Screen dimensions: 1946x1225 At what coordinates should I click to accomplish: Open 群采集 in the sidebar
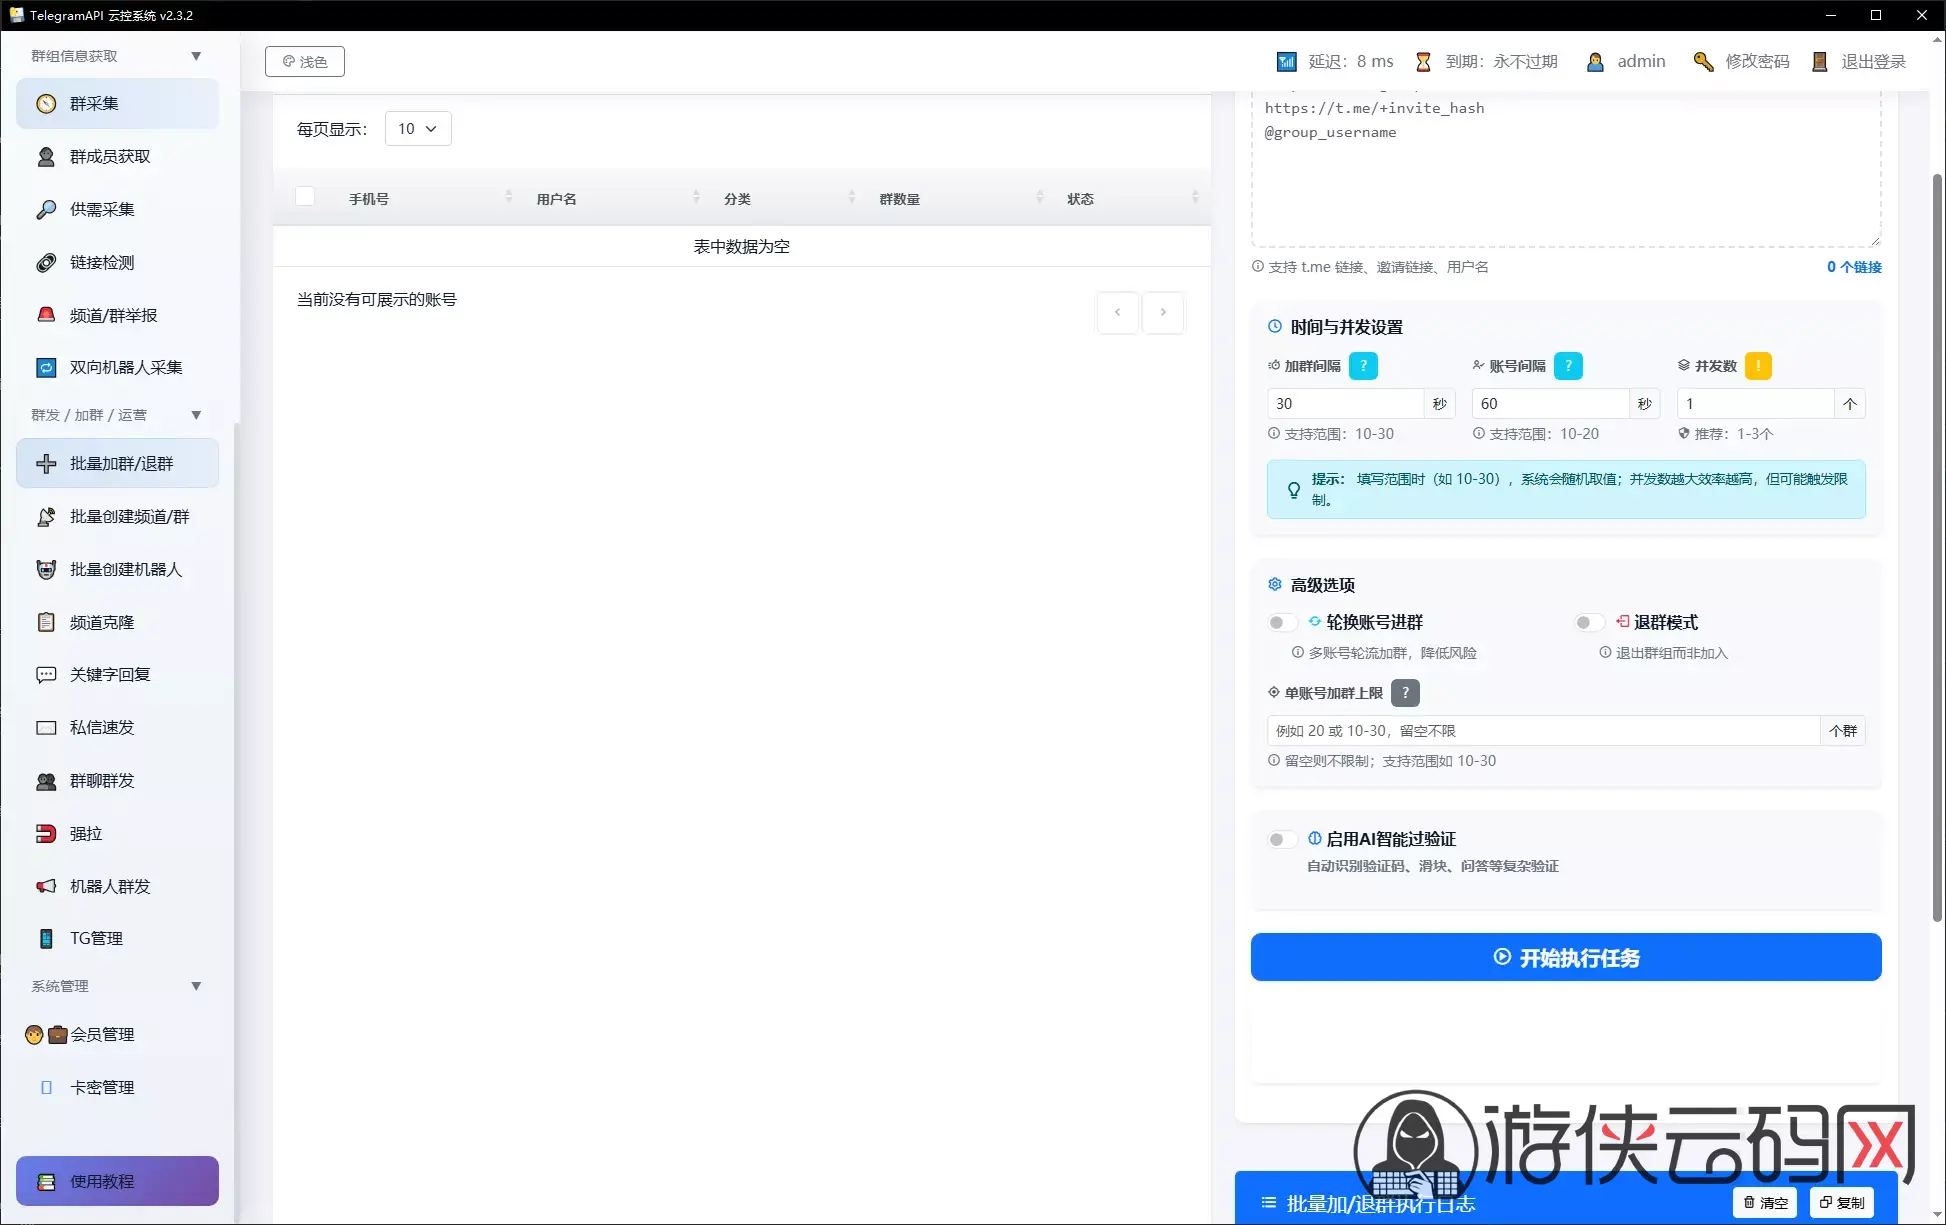(x=117, y=104)
